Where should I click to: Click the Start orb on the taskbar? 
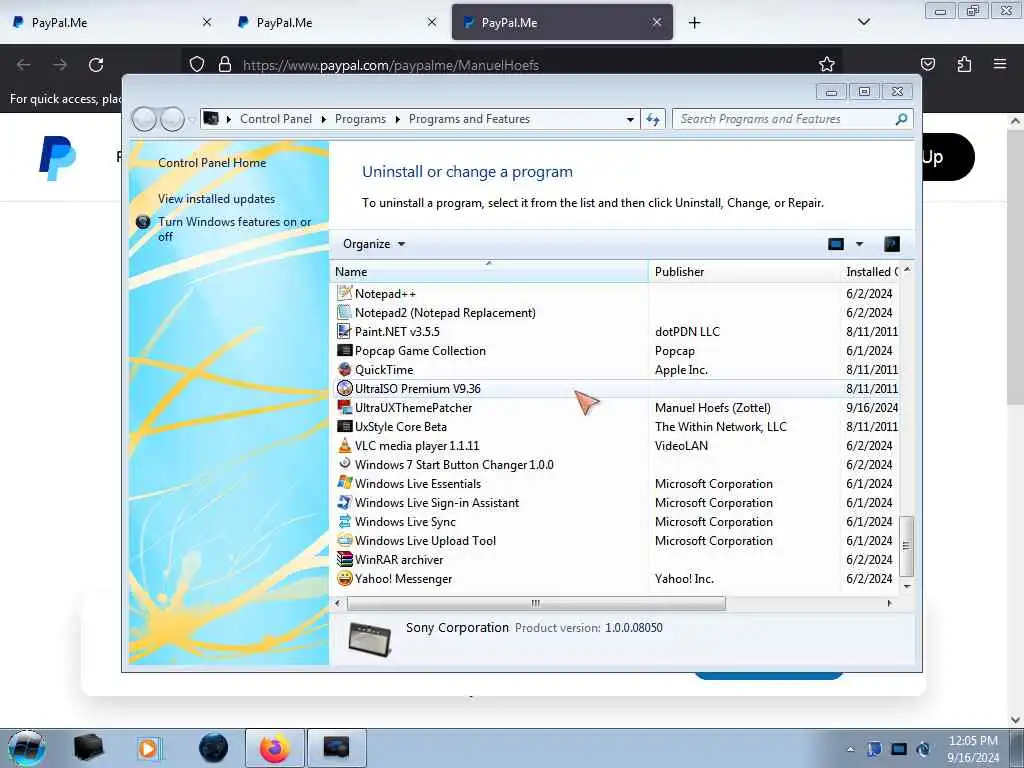27,748
